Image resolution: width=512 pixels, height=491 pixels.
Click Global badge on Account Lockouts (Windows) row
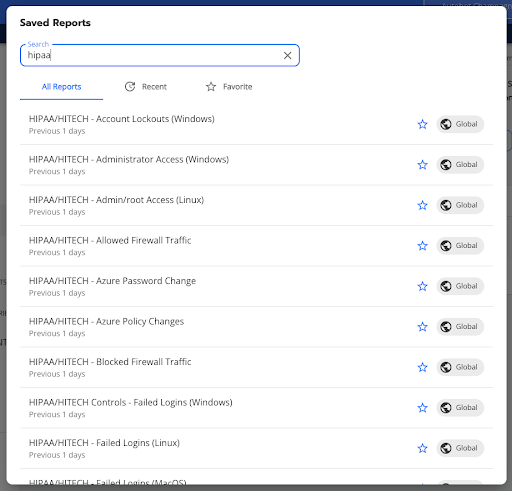click(x=460, y=124)
